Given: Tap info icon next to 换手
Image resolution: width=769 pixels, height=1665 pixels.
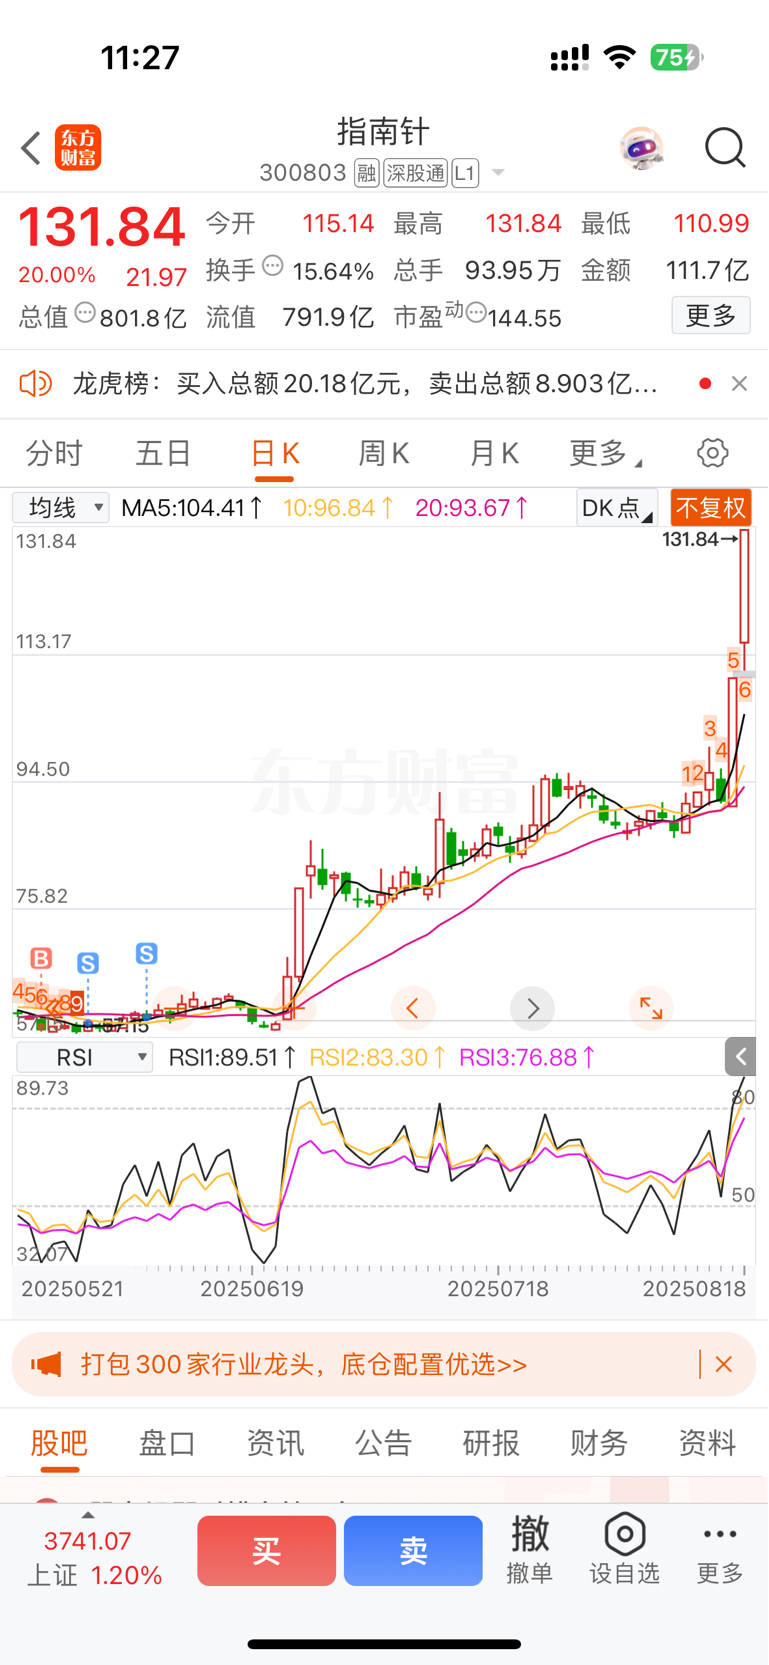Looking at the screenshot, I should (x=272, y=267).
